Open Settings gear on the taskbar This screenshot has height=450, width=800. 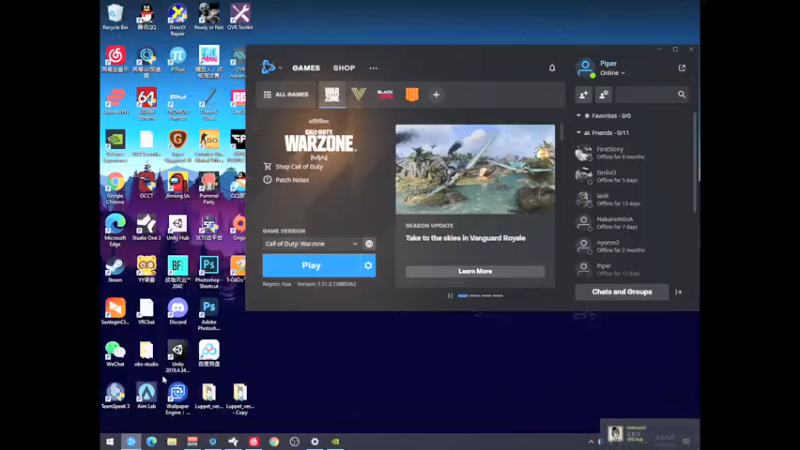pos(315,442)
